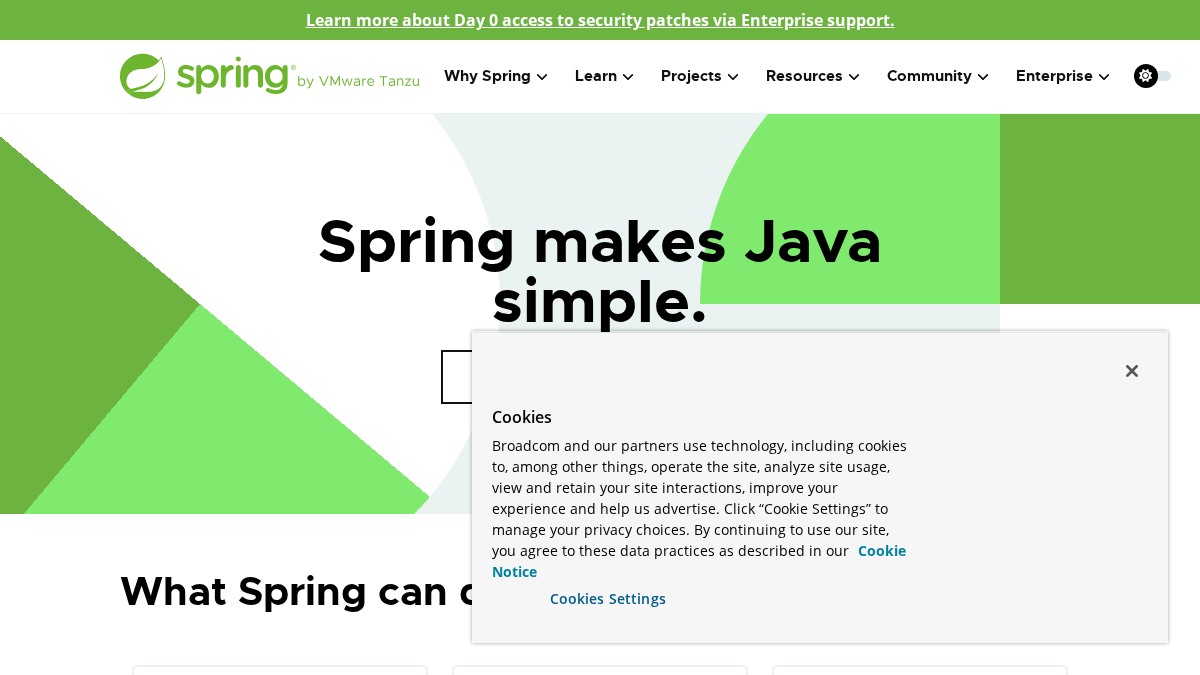This screenshot has height=675, width=1200.
Task: Expand the Why Spring chevron arrow
Action: [x=542, y=77]
